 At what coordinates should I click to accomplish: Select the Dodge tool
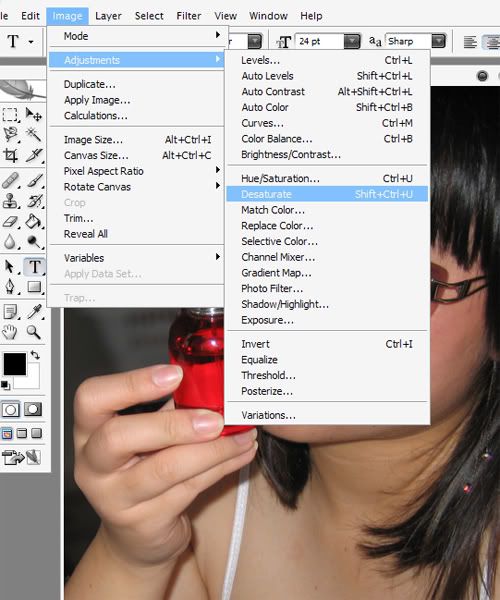[34, 242]
